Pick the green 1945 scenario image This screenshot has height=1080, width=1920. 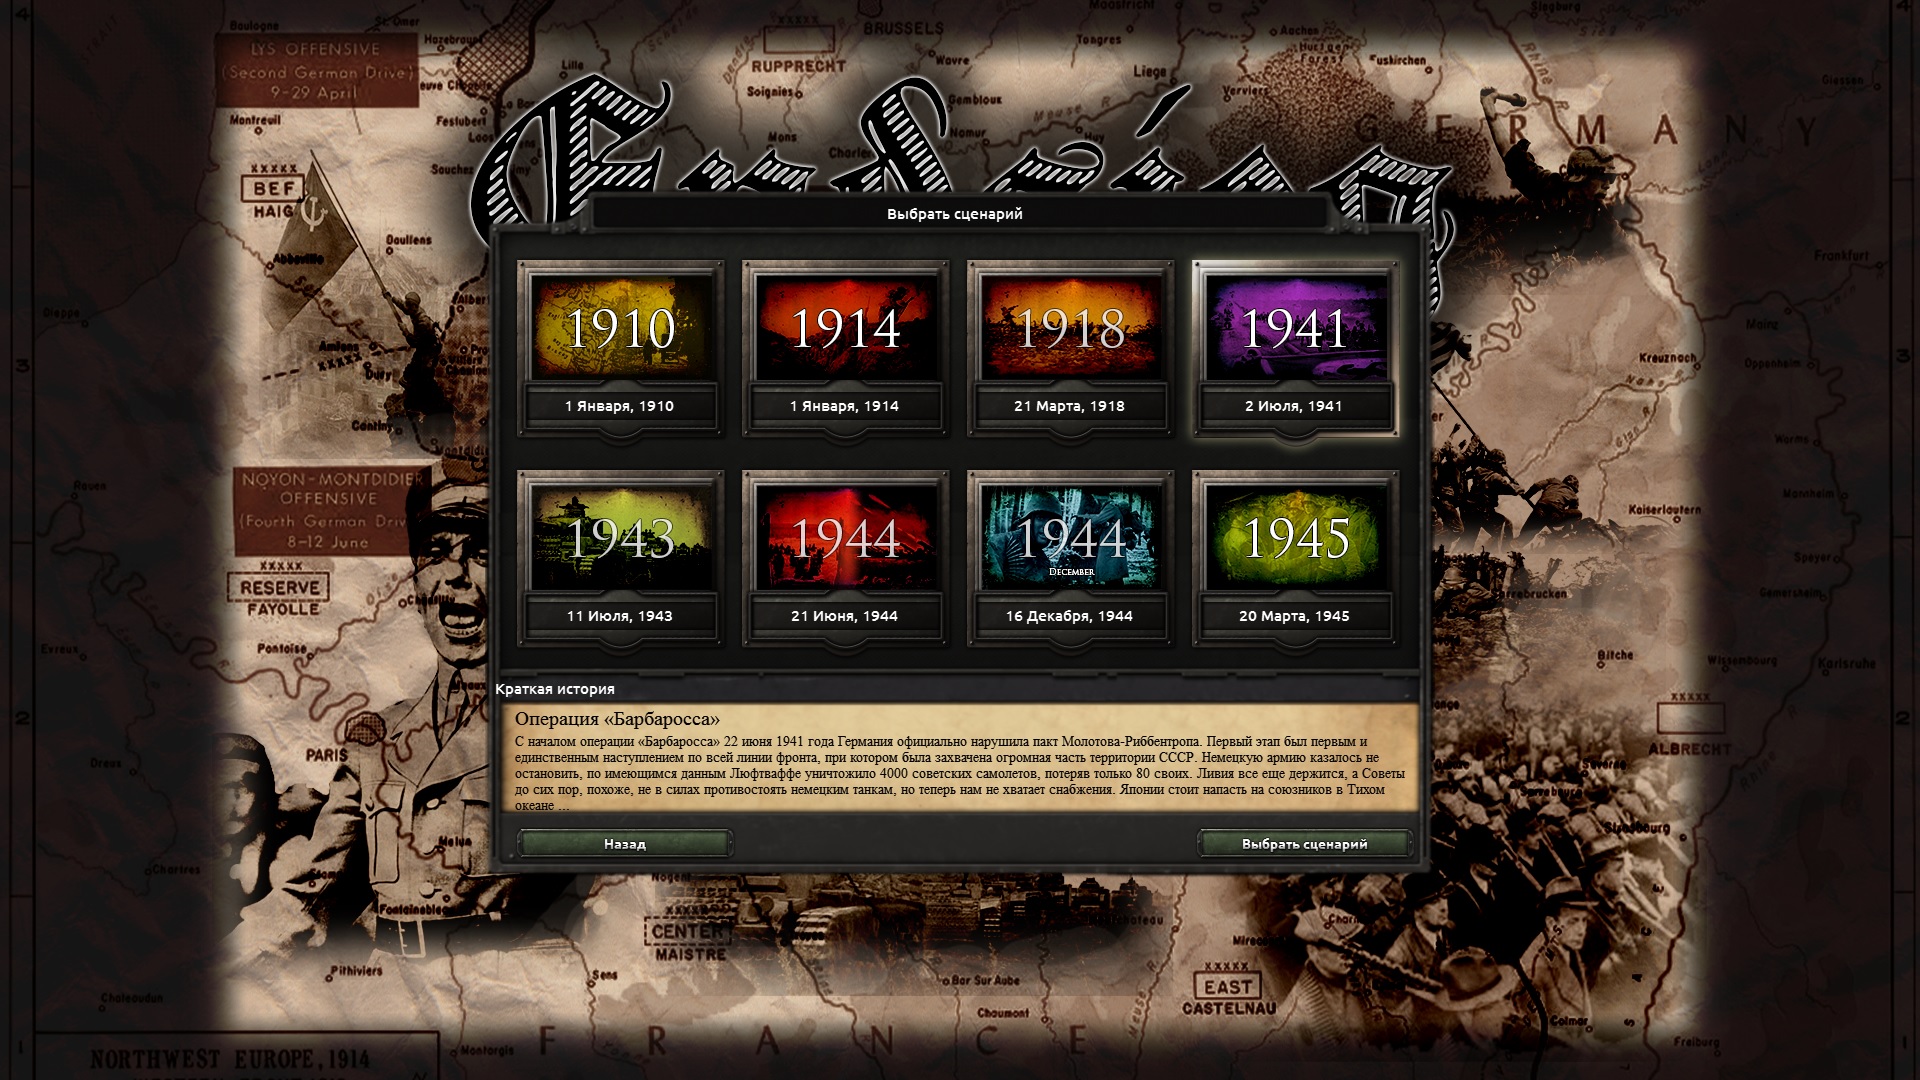click(x=1294, y=538)
